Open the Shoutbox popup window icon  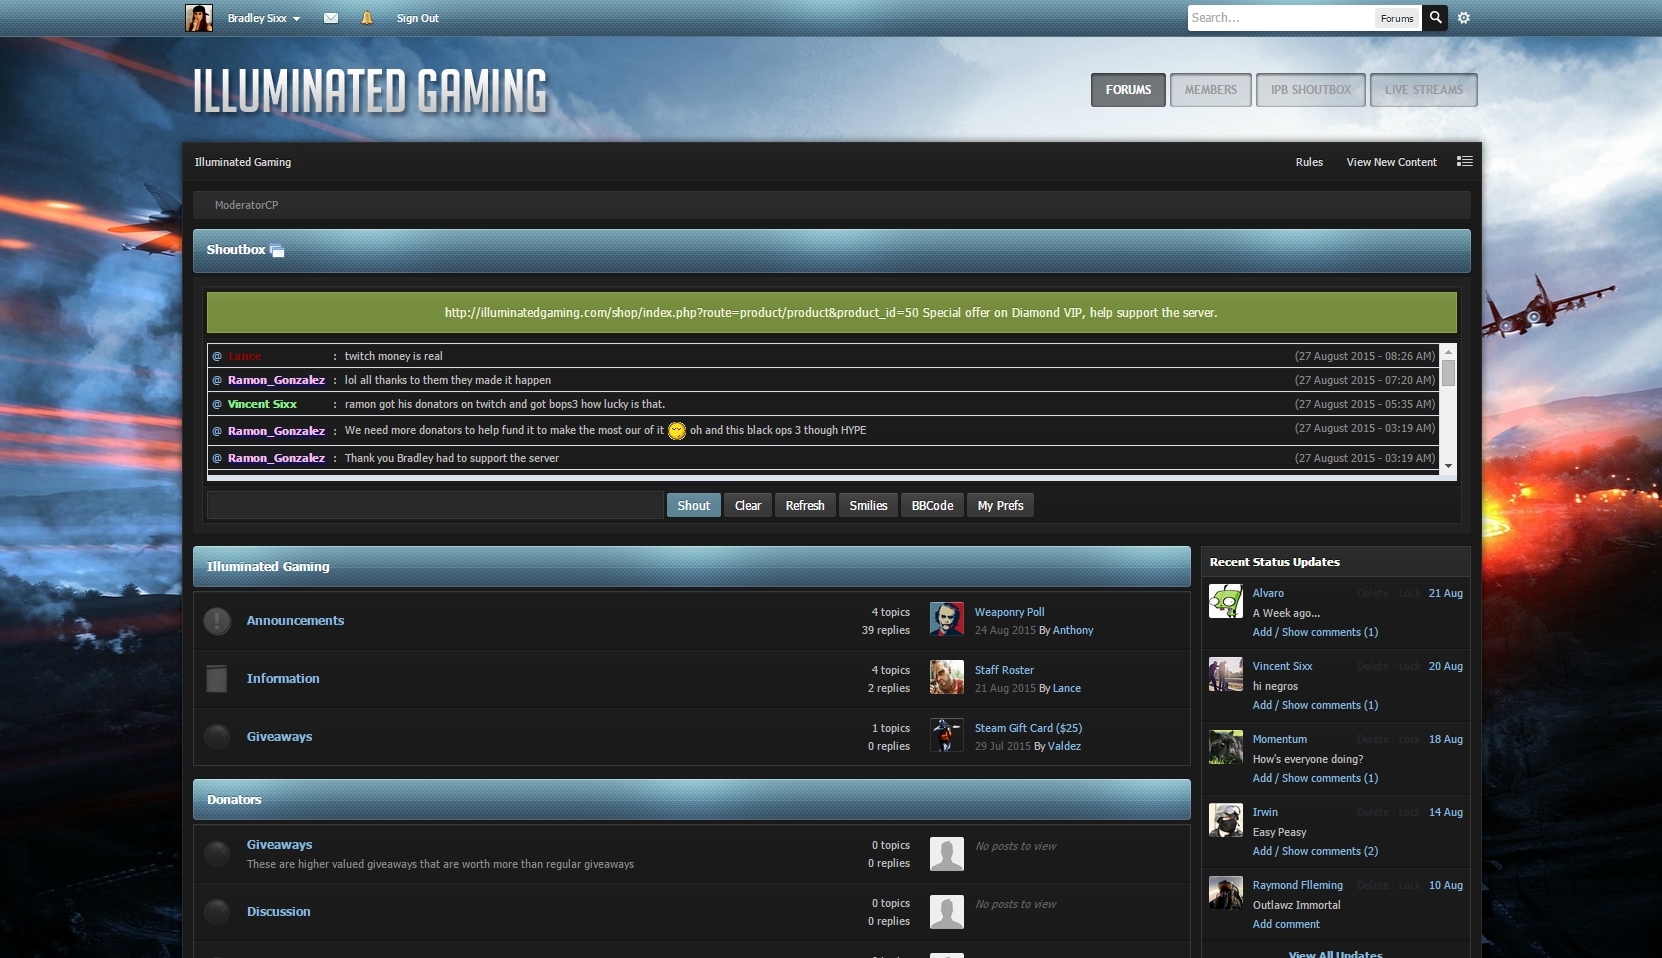point(277,251)
